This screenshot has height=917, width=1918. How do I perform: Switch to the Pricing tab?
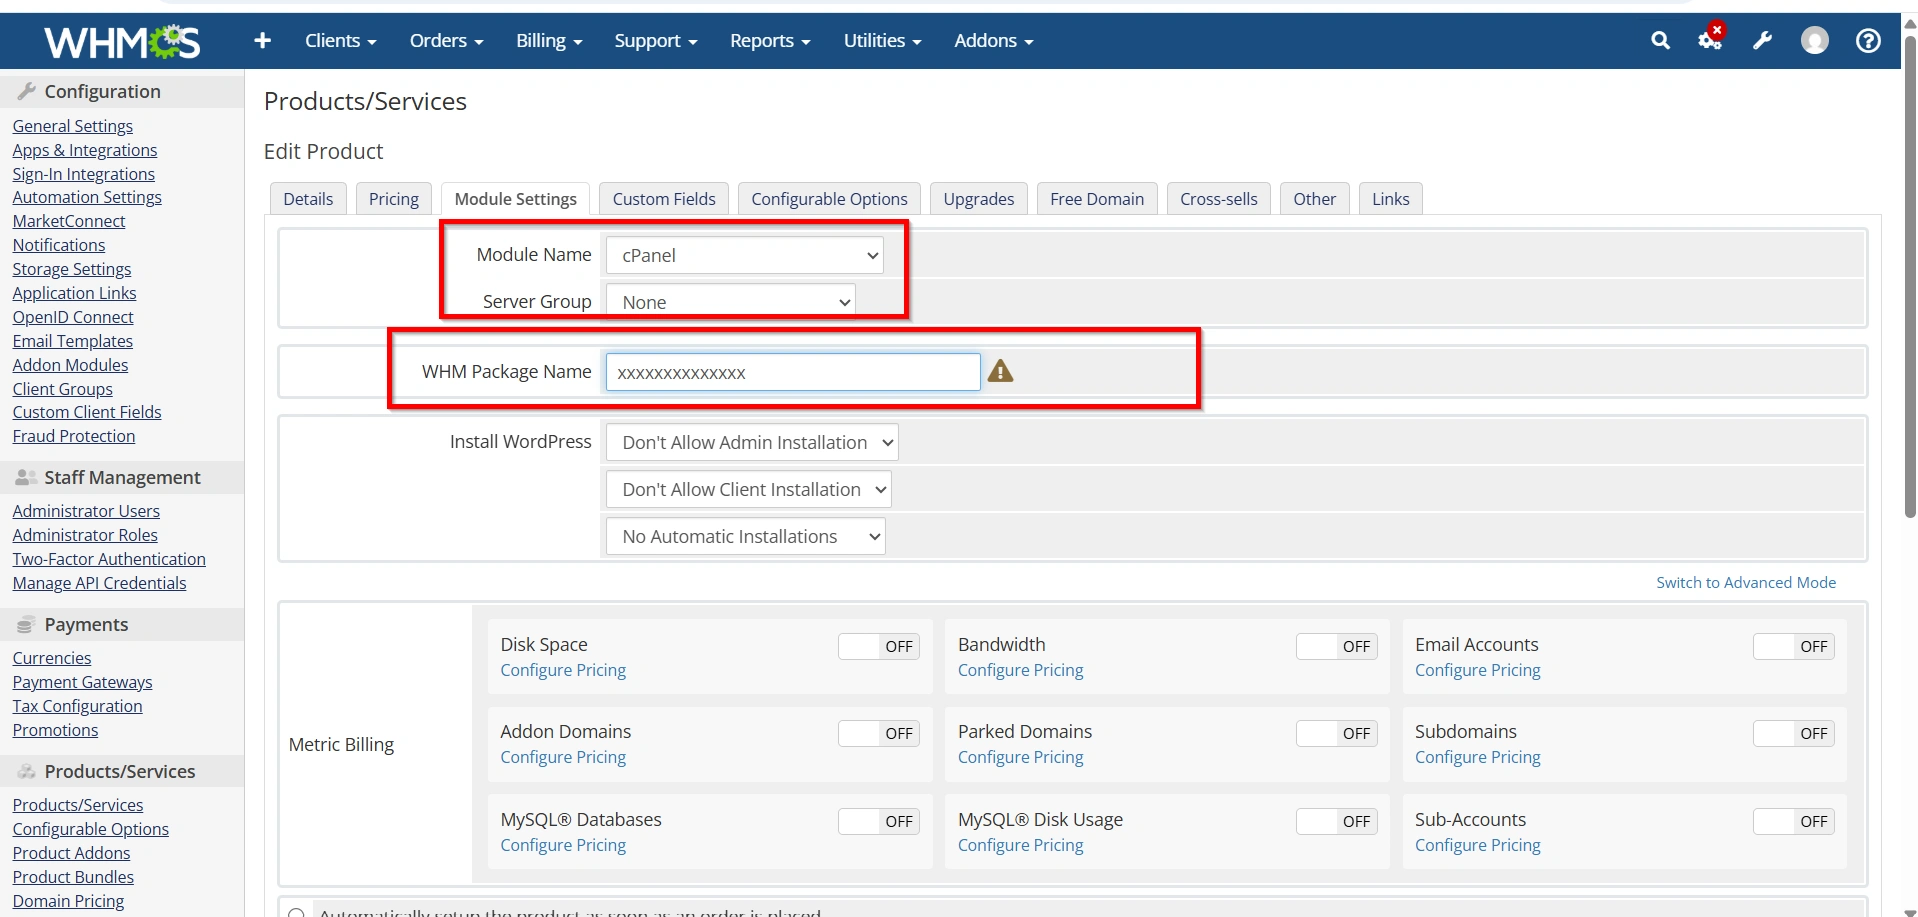[x=394, y=199]
